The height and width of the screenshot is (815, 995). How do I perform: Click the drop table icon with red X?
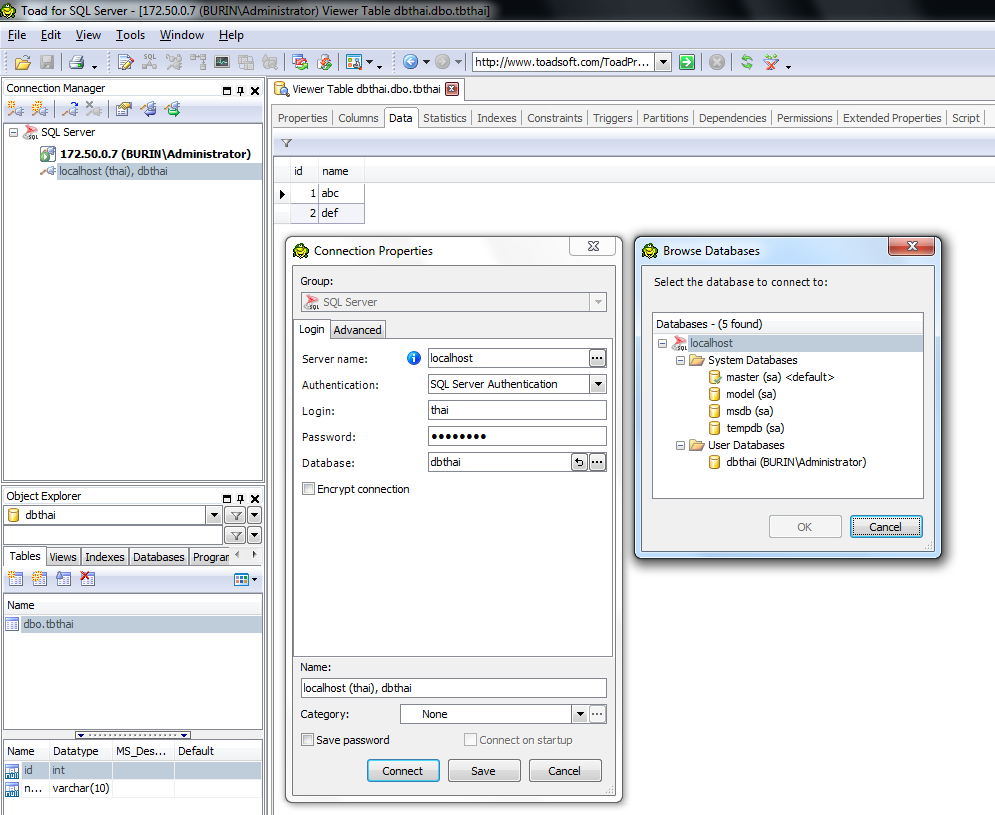pos(87,579)
